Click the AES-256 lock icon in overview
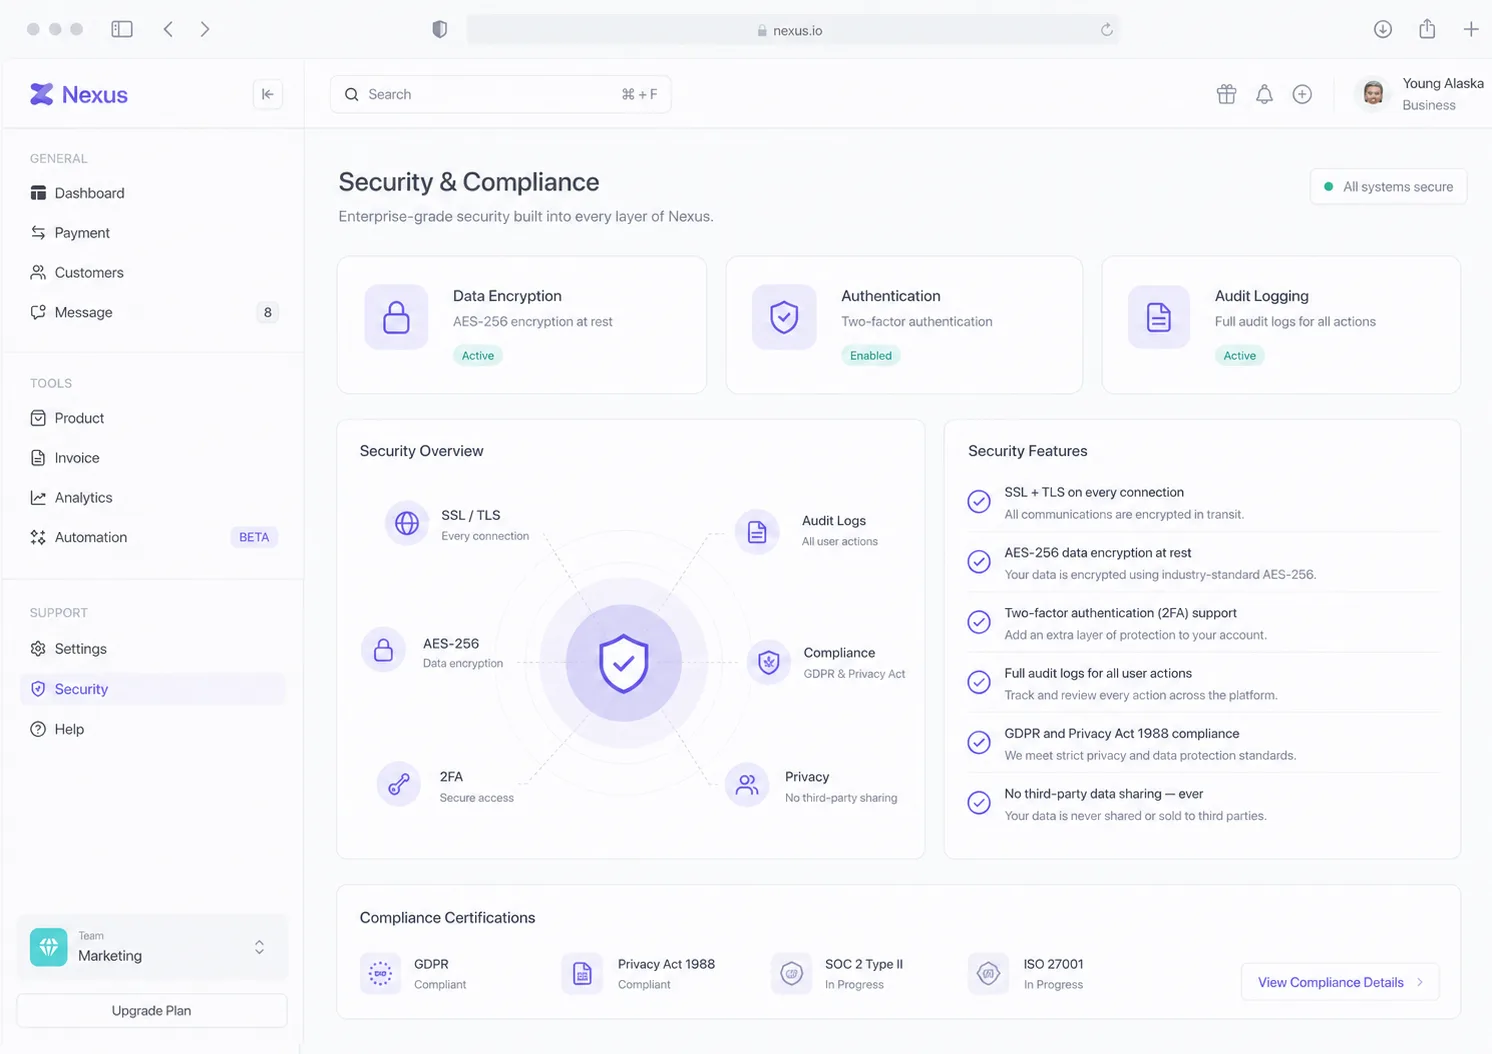This screenshot has width=1492, height=1054. [x=383, y=651]
